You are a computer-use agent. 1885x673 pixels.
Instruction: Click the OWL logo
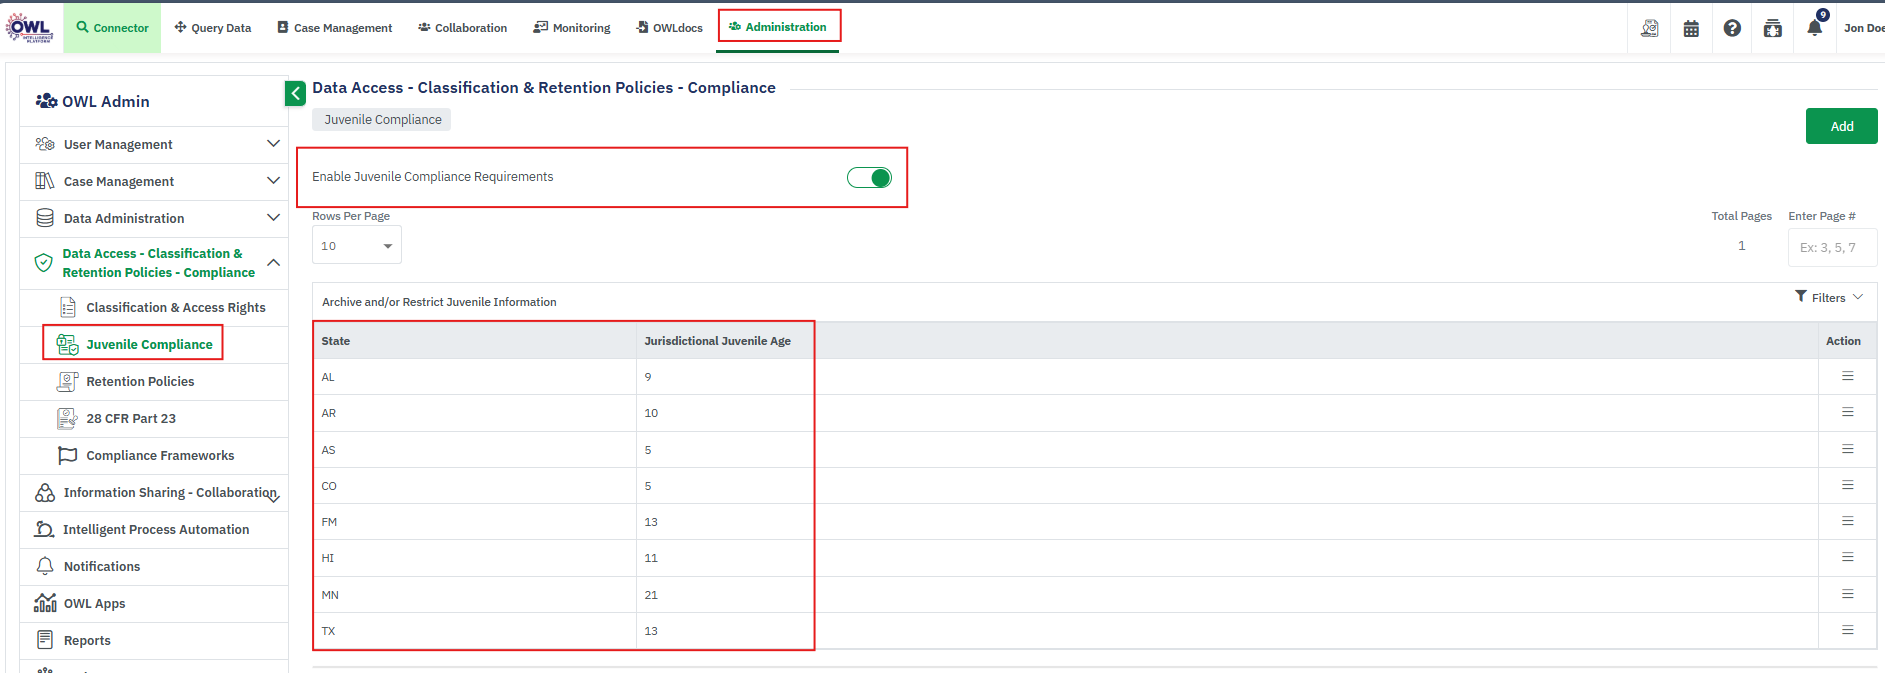point(30,28)
